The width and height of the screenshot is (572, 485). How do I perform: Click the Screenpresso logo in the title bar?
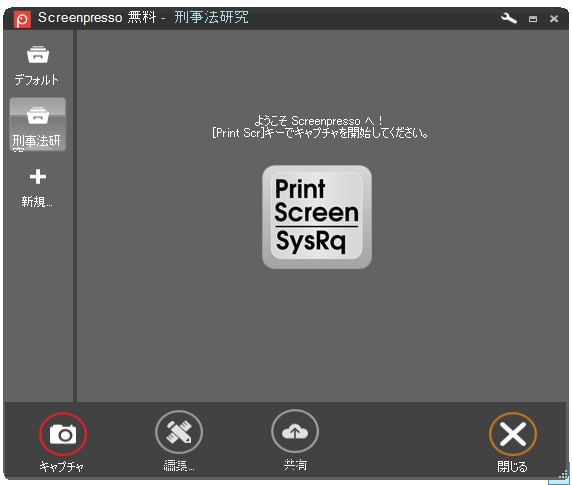pos(22,19)
